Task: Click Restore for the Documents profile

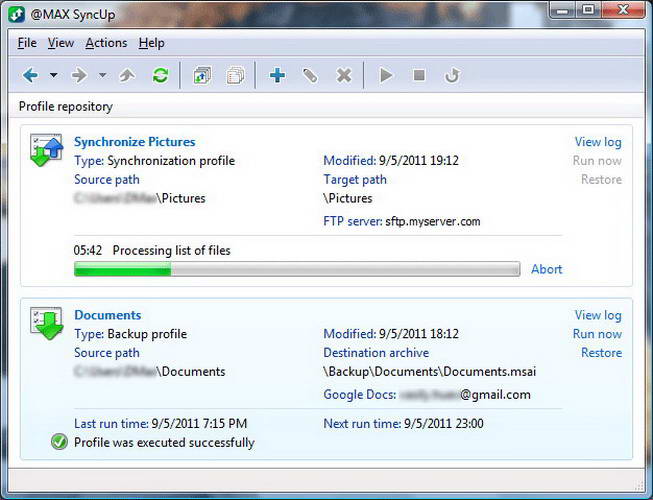Action: pos(601,353)
